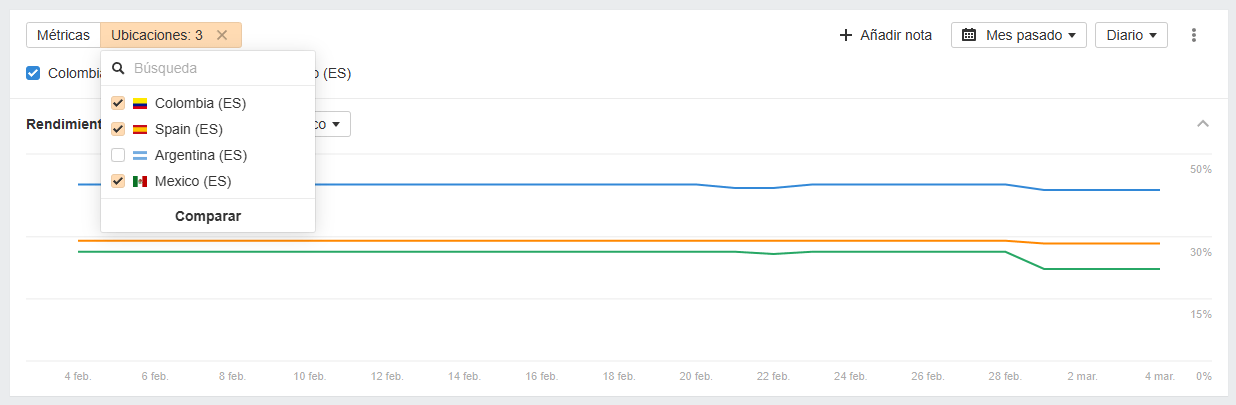Open the three-dot more options menu

click(1193, 35)
